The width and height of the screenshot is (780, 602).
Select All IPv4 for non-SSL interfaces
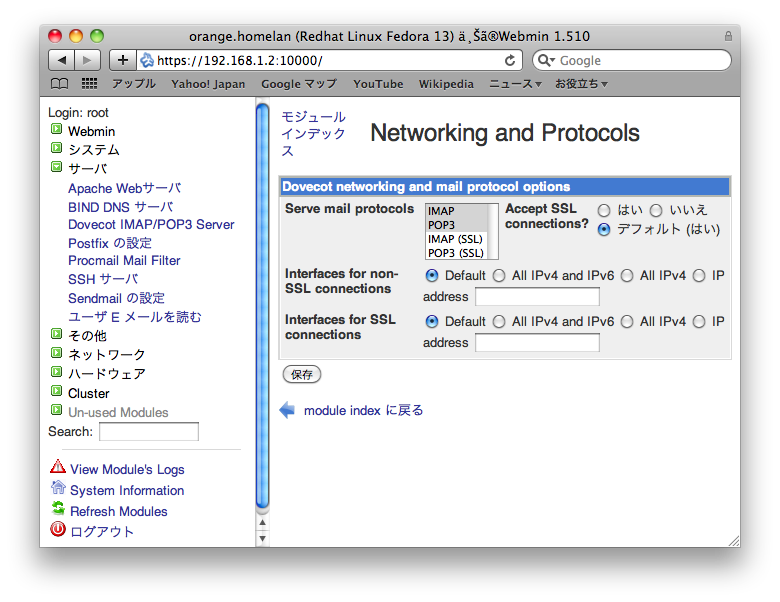click(x=627, y=275)
